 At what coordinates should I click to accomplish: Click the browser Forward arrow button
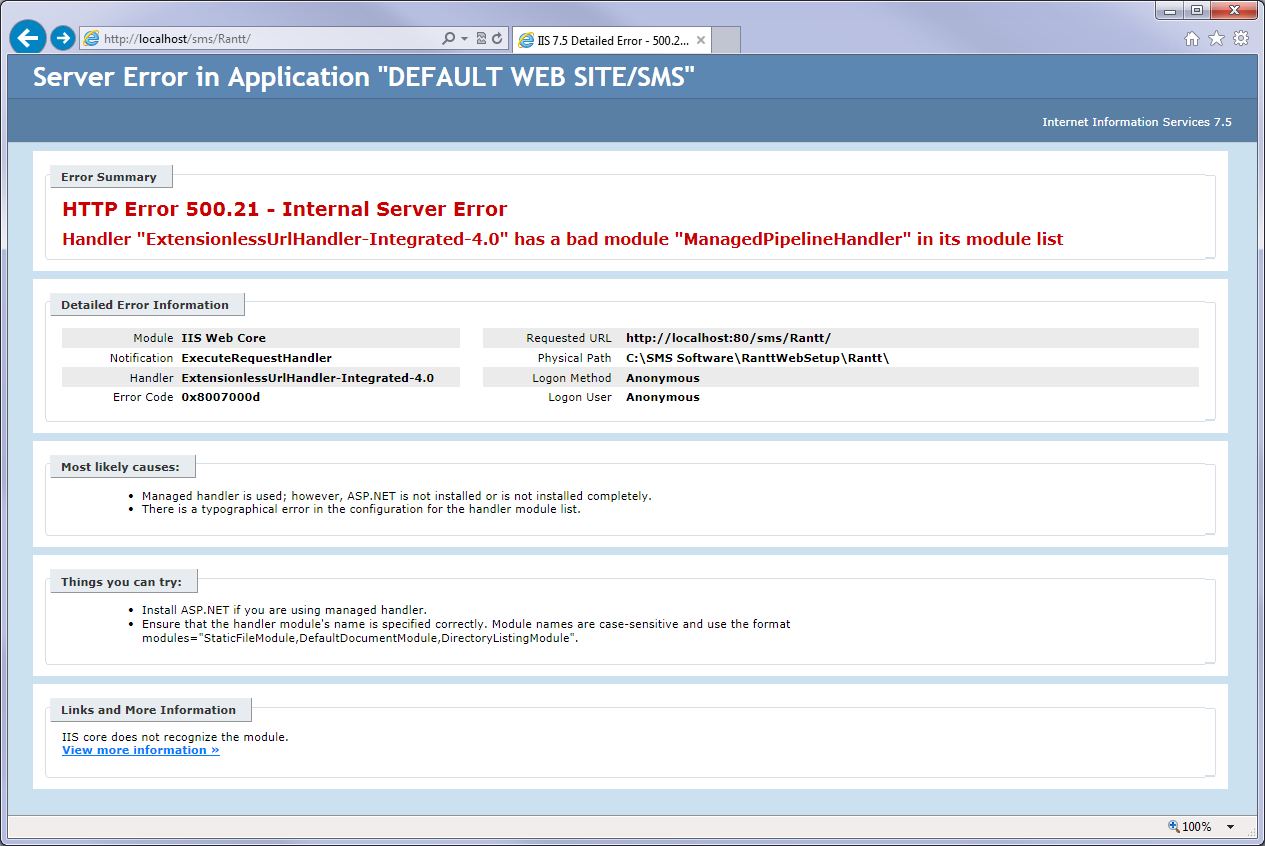(x=63, y=38)
